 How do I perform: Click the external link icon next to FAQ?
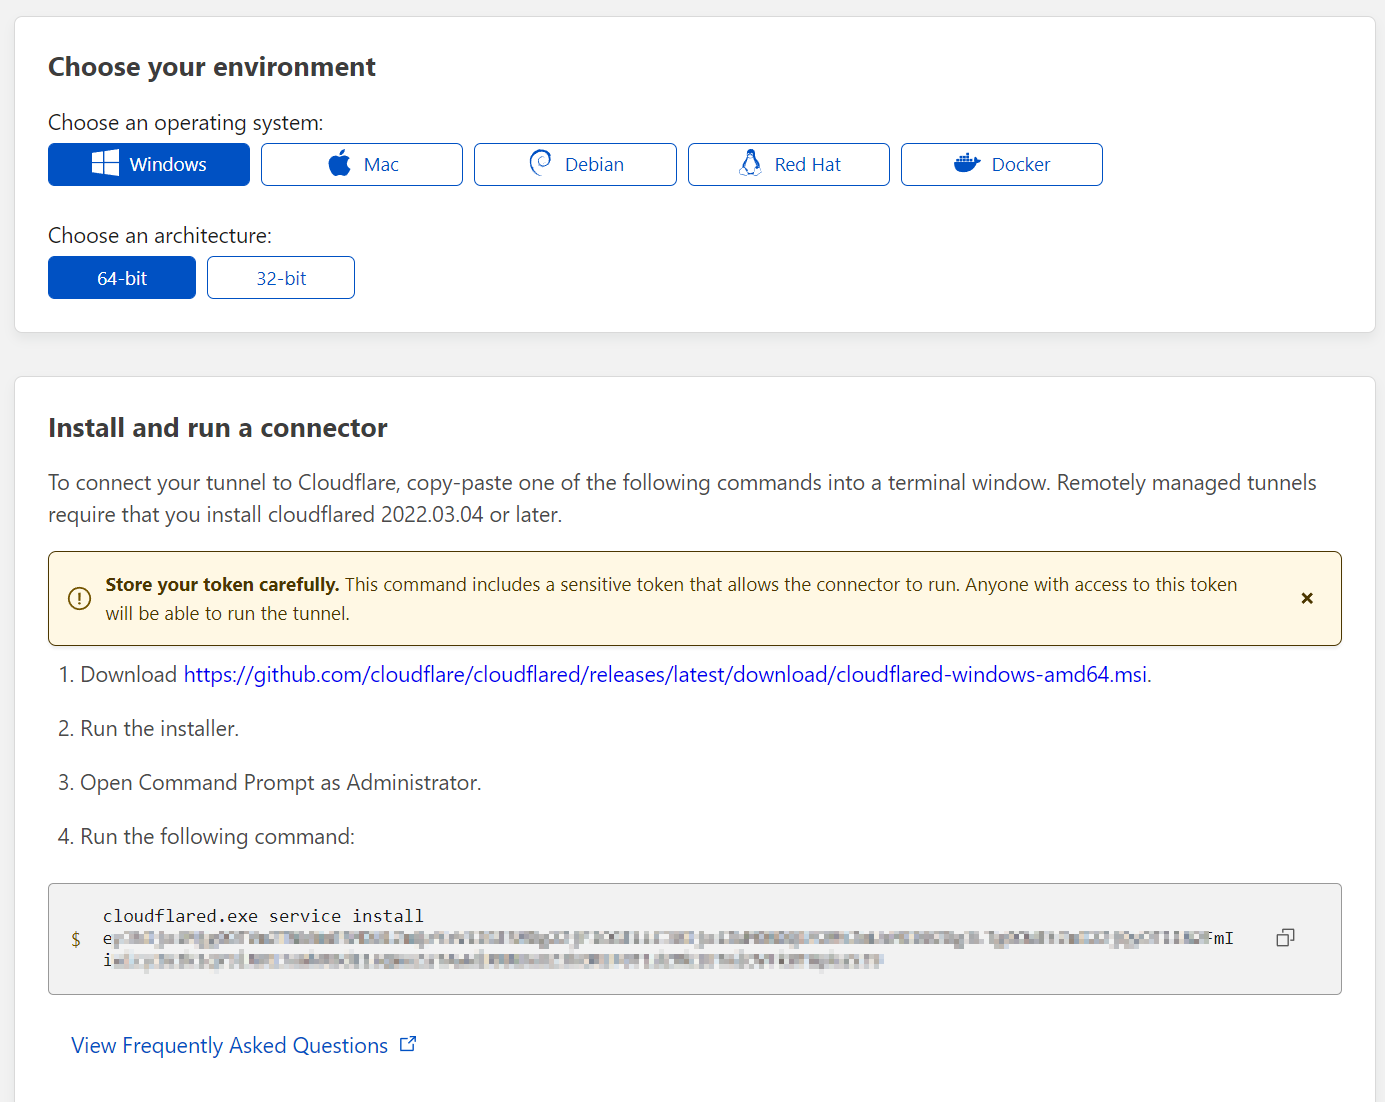[408, 1043]
